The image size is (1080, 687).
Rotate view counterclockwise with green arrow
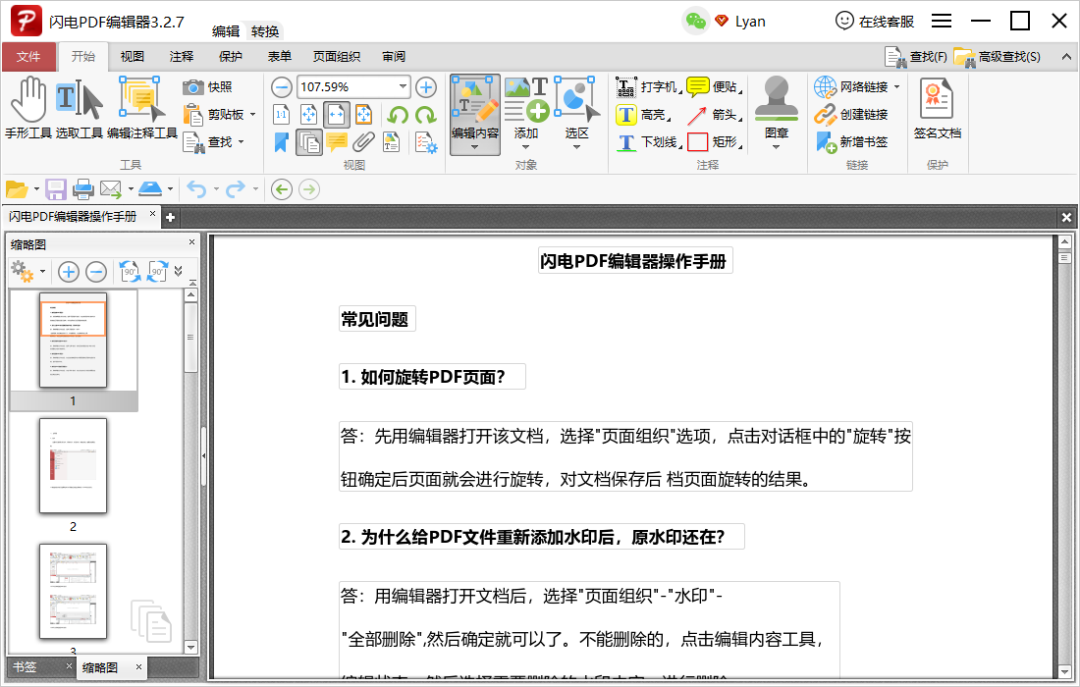tap(397, 114)
